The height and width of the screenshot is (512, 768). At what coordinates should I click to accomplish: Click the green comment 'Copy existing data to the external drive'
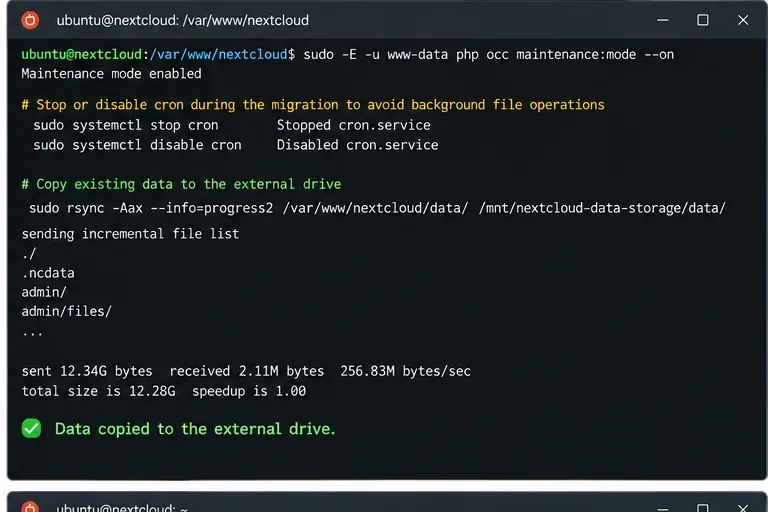(x=181, y=184)
